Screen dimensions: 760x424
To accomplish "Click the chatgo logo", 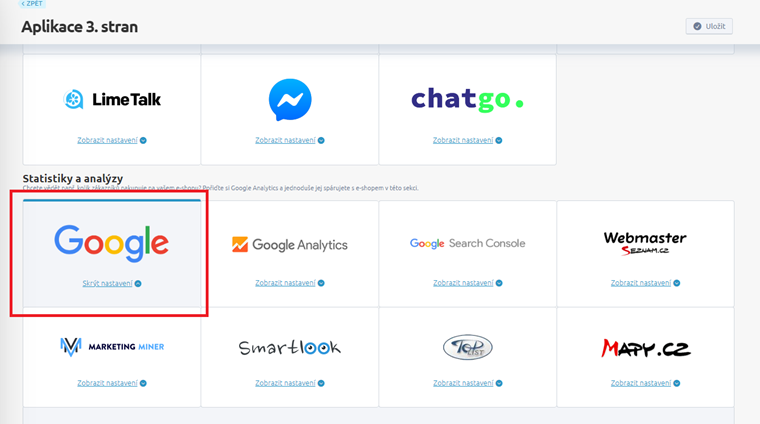I will click(x=467, y=99).
